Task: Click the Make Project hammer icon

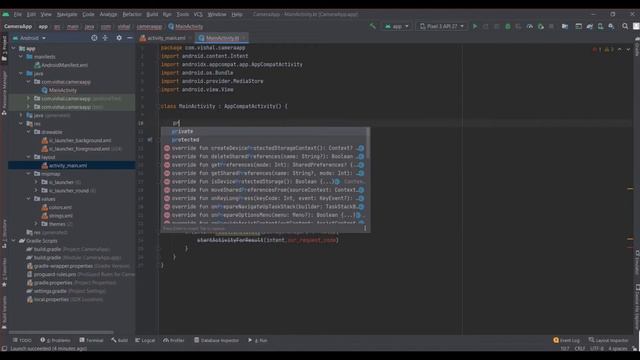Action: 373,26
